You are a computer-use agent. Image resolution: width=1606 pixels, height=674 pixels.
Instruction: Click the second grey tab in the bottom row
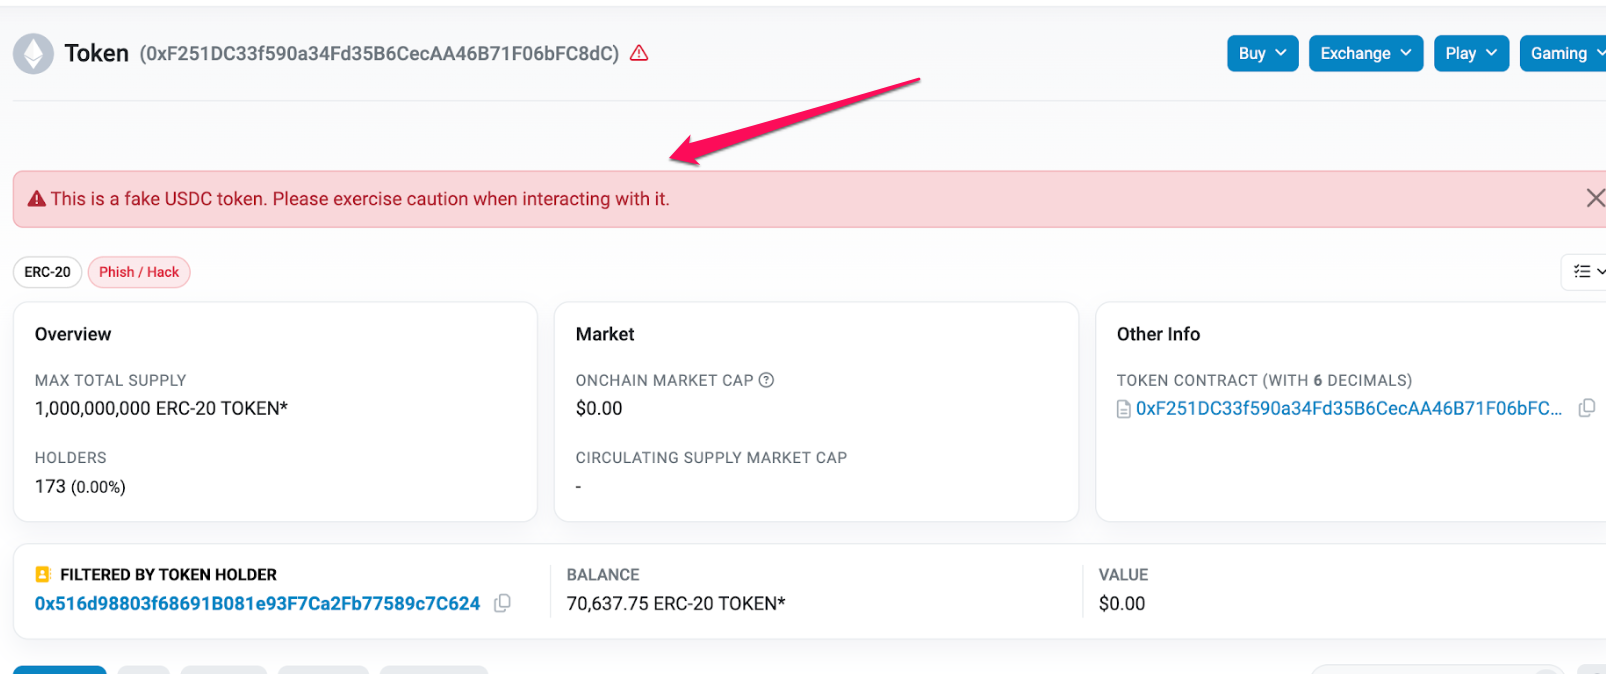143,671
